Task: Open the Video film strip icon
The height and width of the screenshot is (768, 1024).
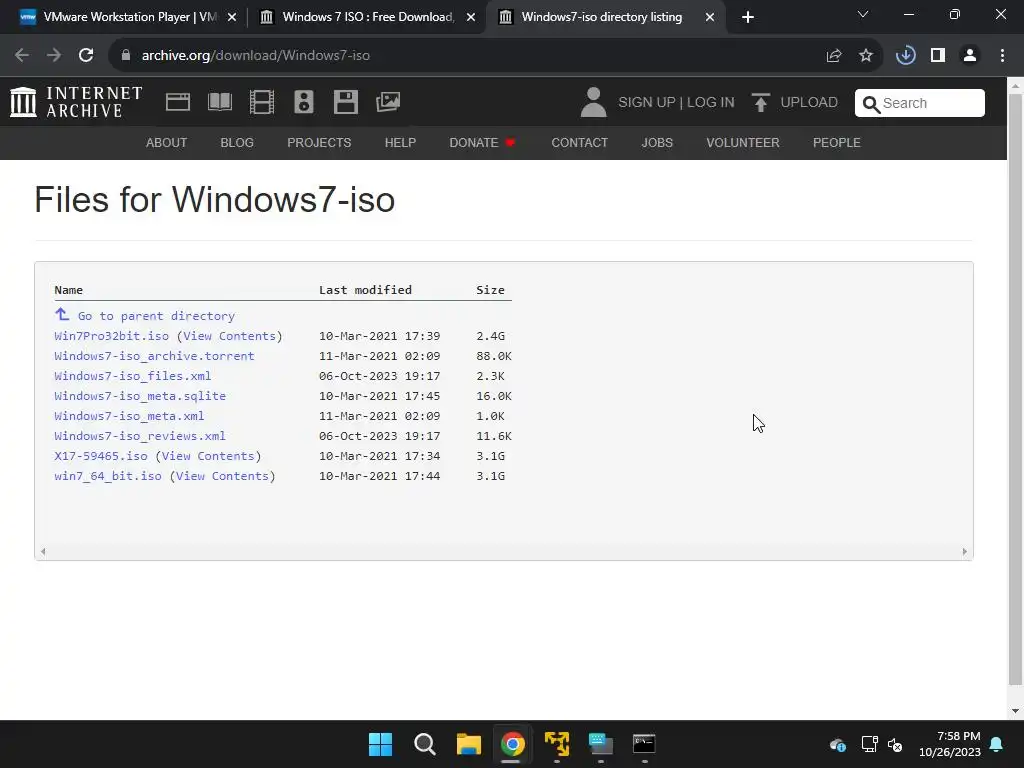Action: click(262, 102)
